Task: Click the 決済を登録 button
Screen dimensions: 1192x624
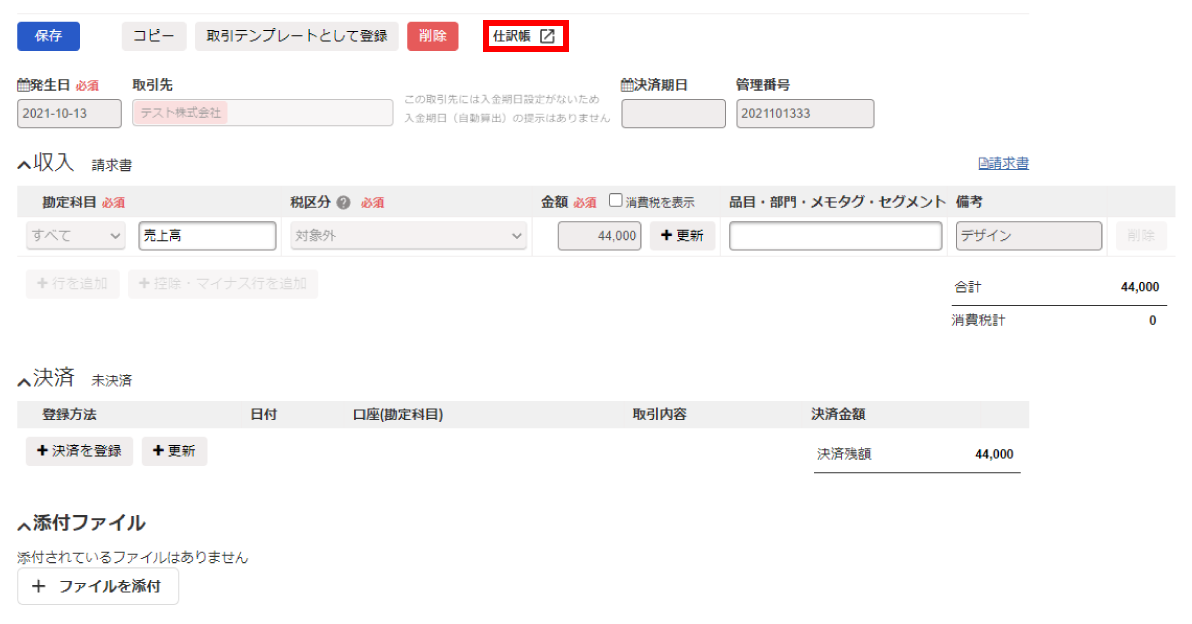Action: [x=79, y=451]
